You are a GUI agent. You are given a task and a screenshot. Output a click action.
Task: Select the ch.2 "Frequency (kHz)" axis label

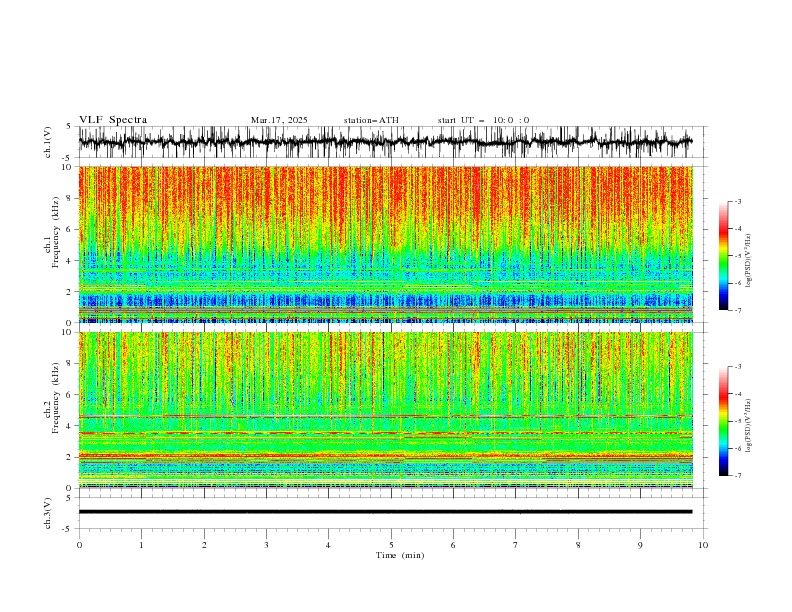(x=56, y=397)
